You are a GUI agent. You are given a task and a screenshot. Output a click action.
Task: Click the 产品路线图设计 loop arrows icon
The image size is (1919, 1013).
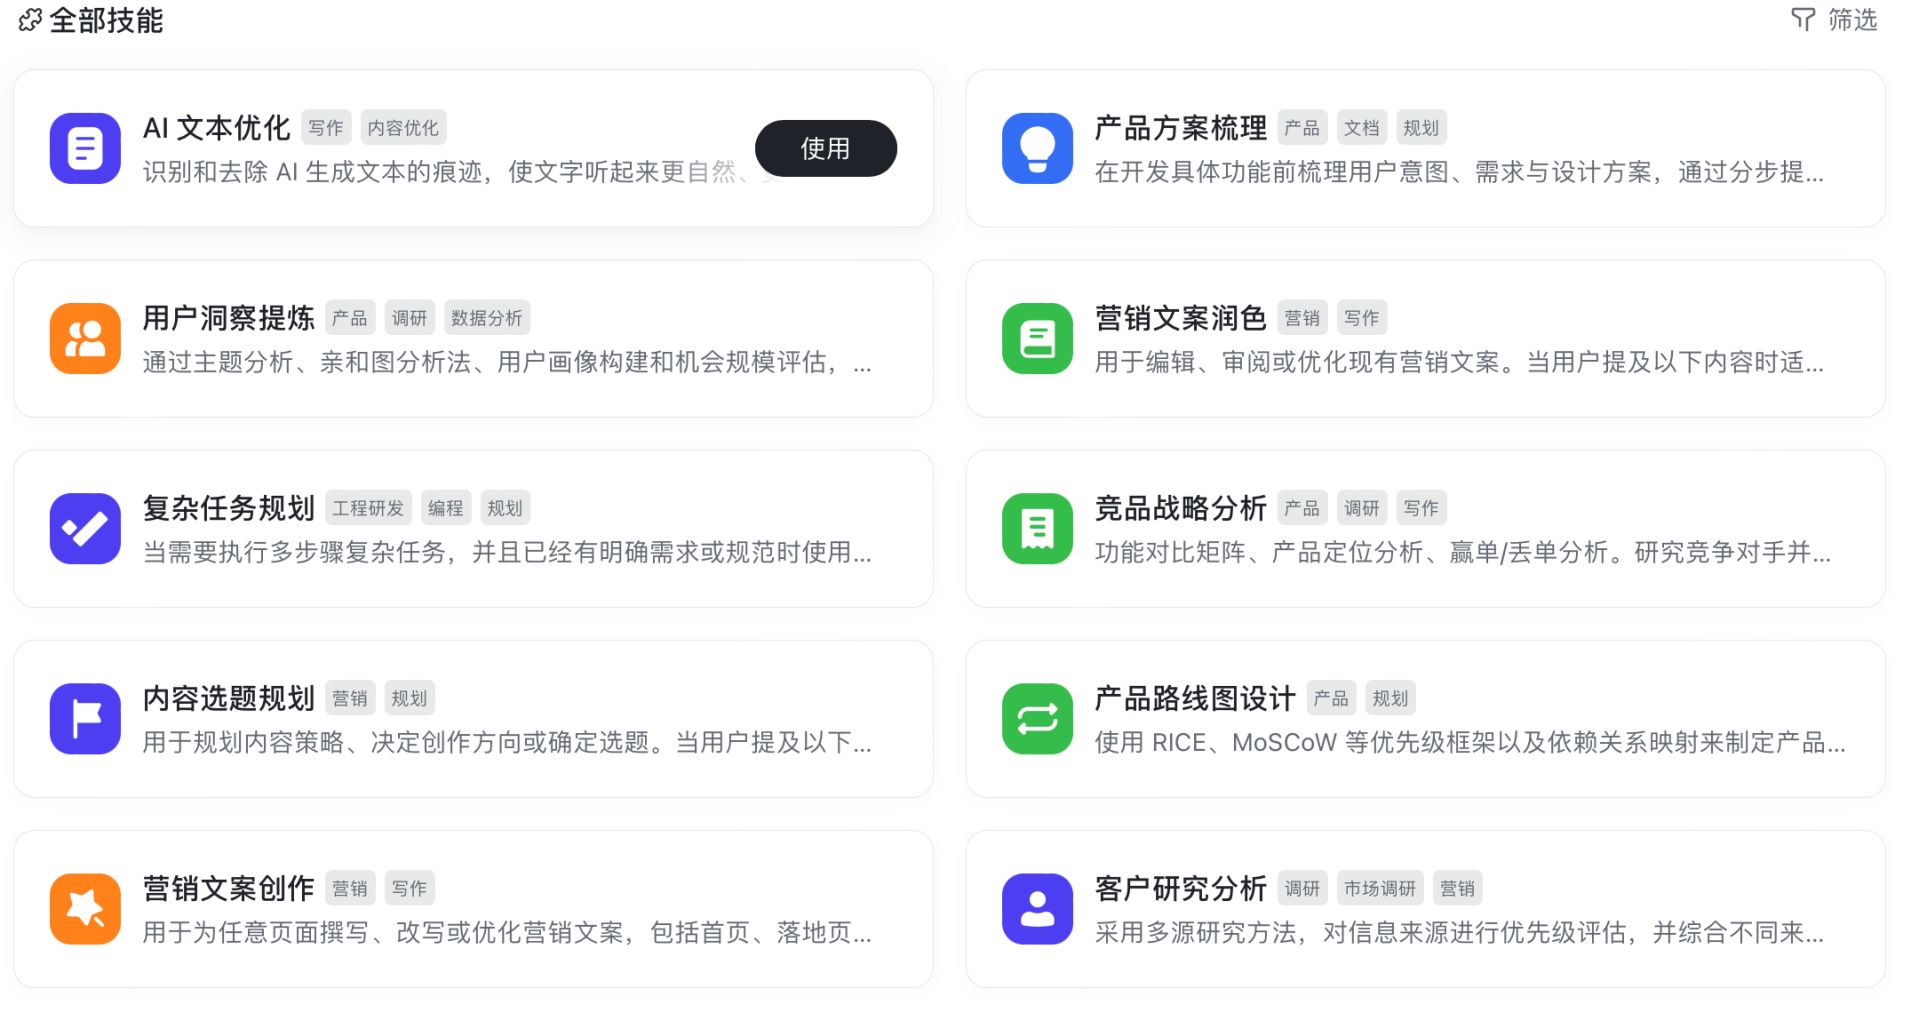click(x=1037, y=719)
